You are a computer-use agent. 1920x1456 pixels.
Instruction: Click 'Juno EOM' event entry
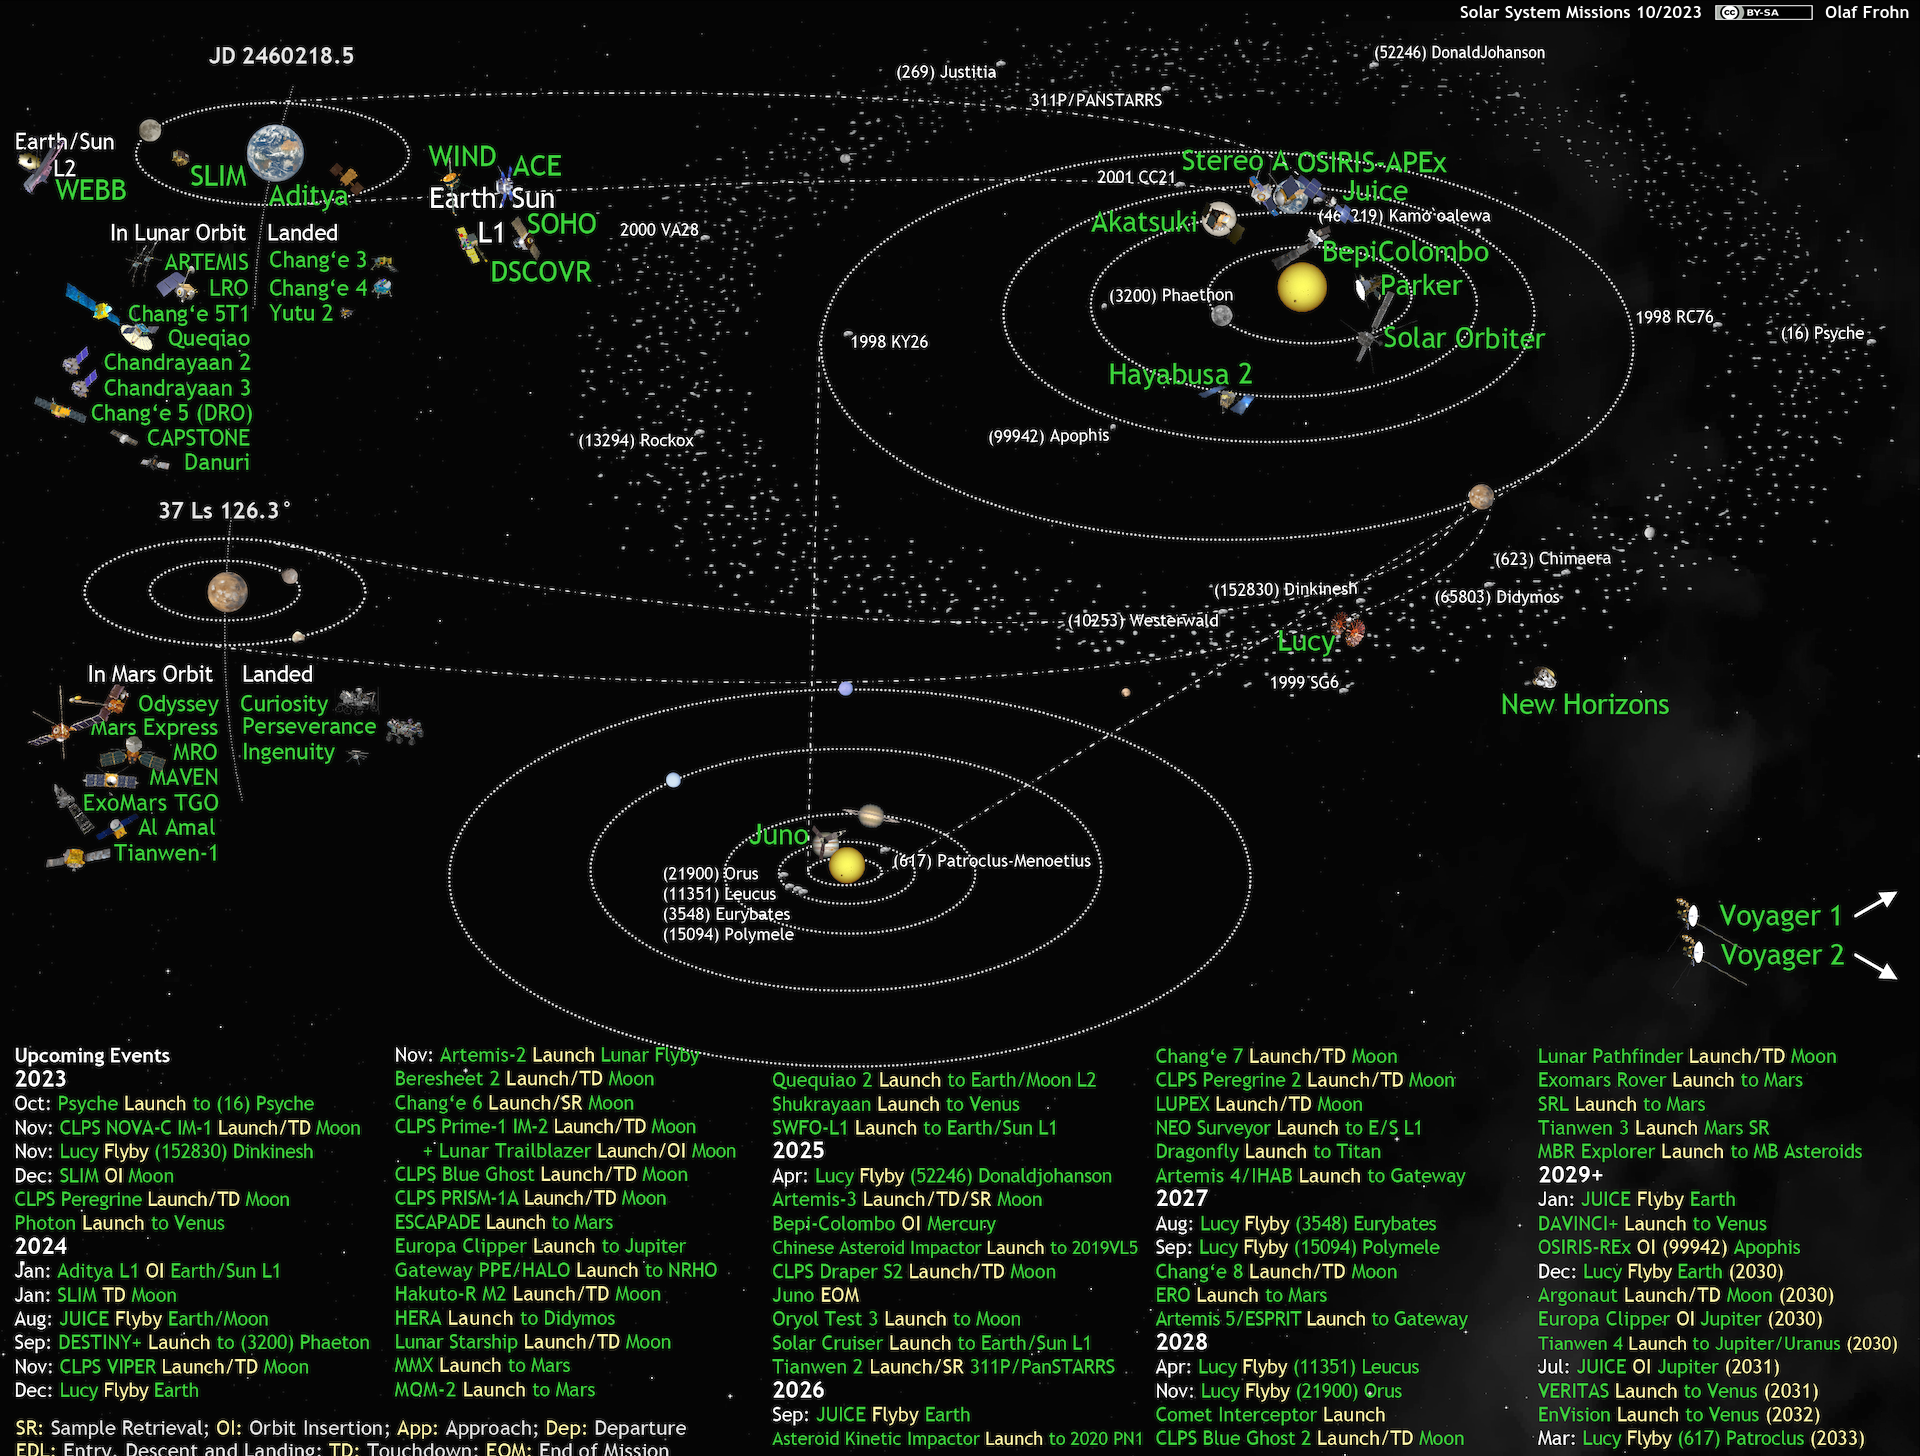(815, 1295)
